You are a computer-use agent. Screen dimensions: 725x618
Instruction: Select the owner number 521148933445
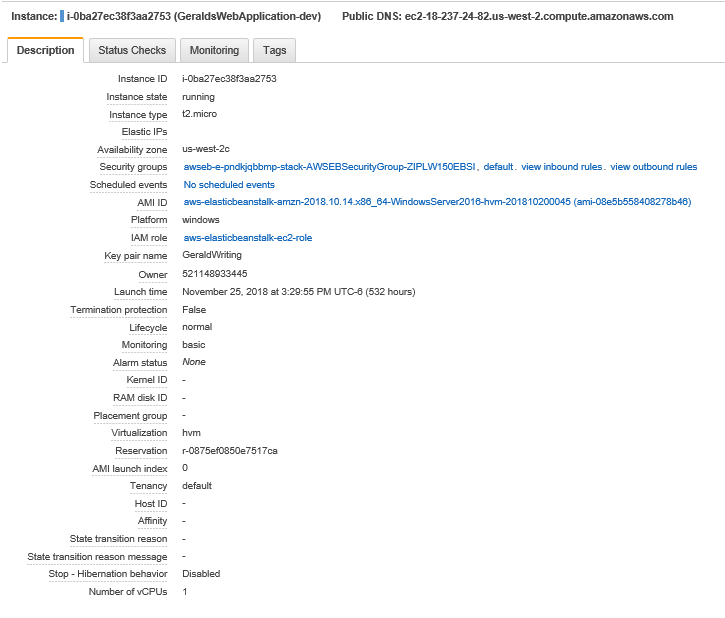[215, 274]
